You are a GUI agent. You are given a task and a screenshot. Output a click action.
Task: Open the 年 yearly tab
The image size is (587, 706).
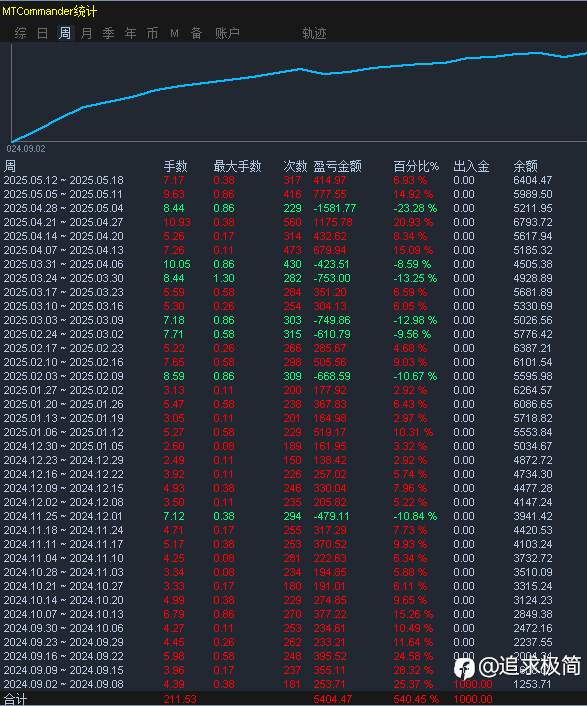(x=130, y=33)
